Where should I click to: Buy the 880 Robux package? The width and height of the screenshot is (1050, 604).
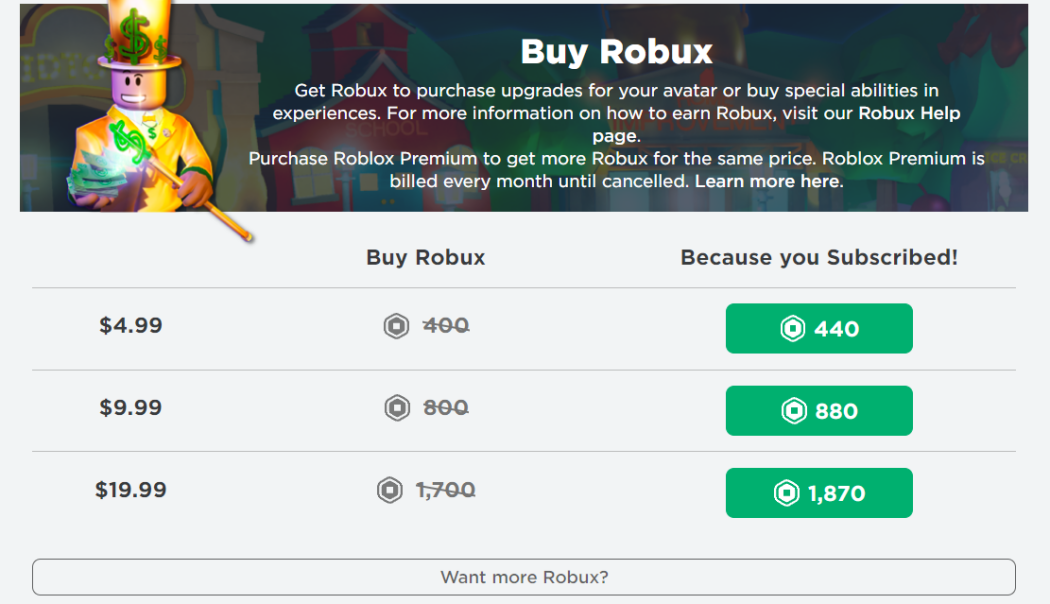[819, 411]
